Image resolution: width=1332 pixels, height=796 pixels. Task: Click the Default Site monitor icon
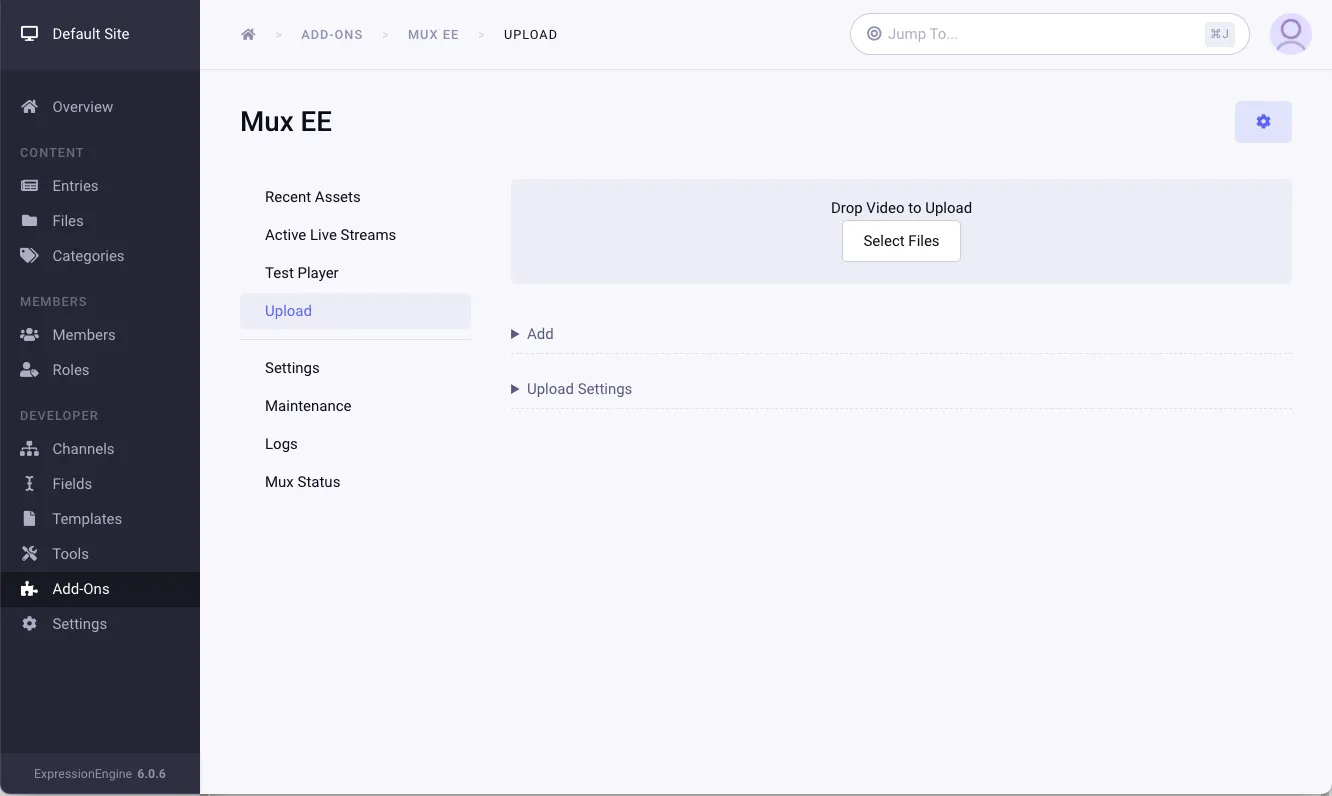[x=30, y=34]
